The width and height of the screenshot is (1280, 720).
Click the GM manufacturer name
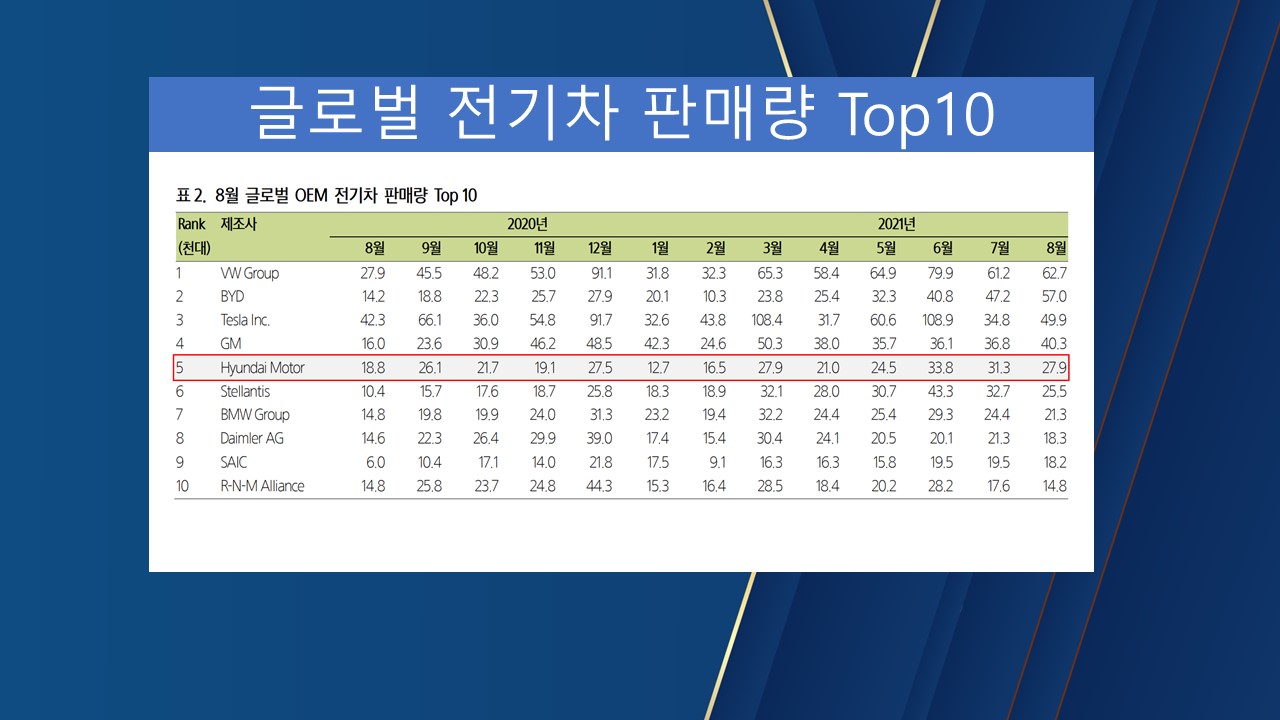click(x=231, y=344)
